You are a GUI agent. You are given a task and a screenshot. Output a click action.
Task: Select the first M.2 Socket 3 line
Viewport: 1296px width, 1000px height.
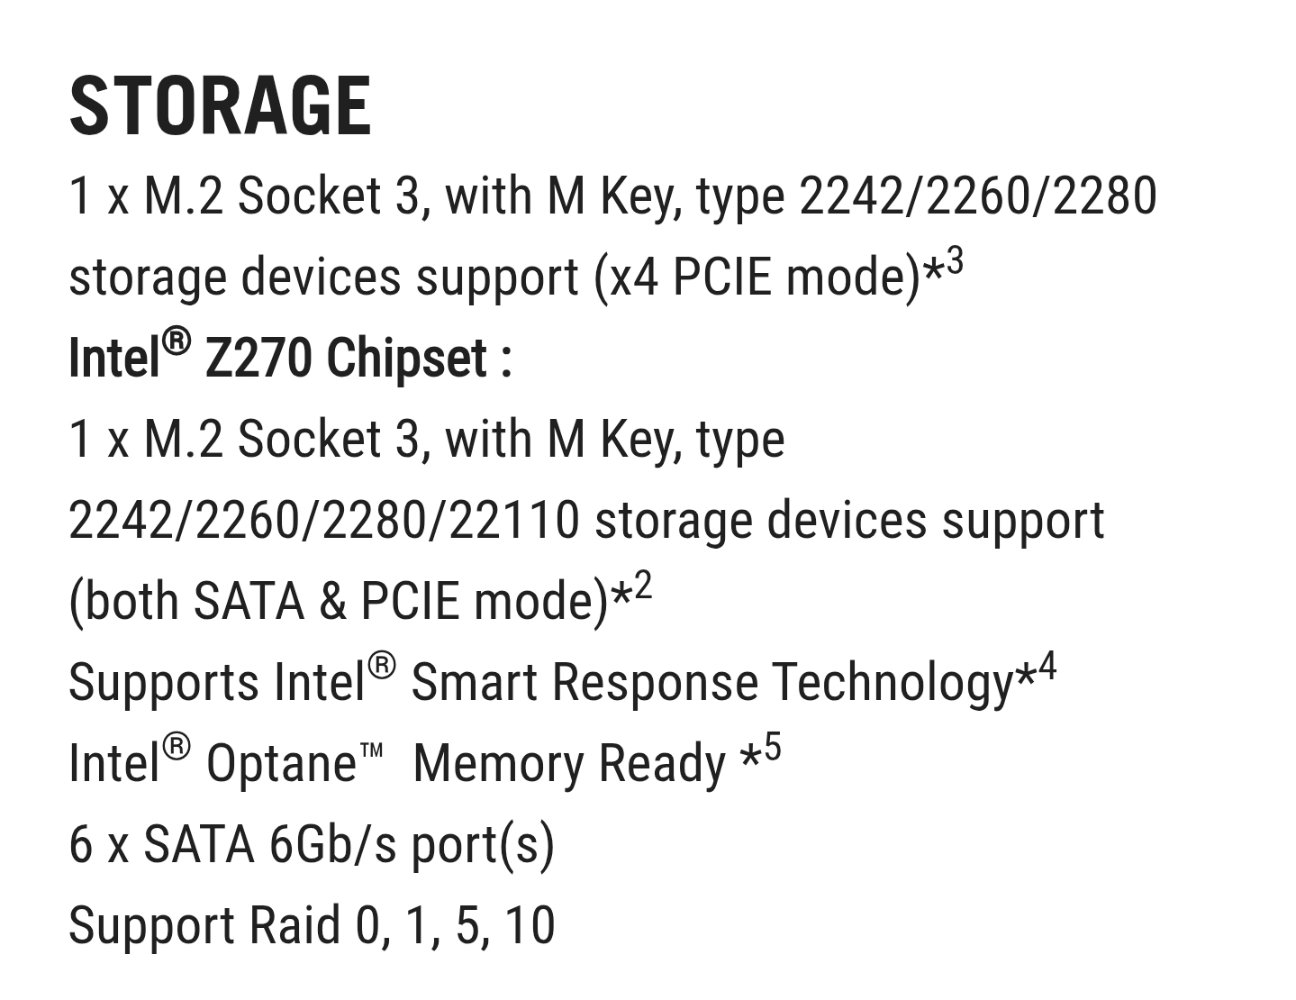[612, 196]
